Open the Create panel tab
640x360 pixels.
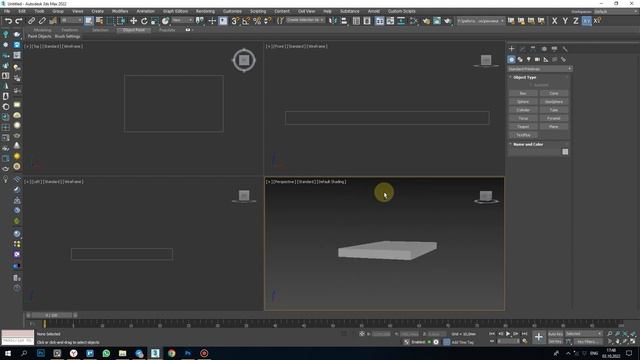click(511, 49)
